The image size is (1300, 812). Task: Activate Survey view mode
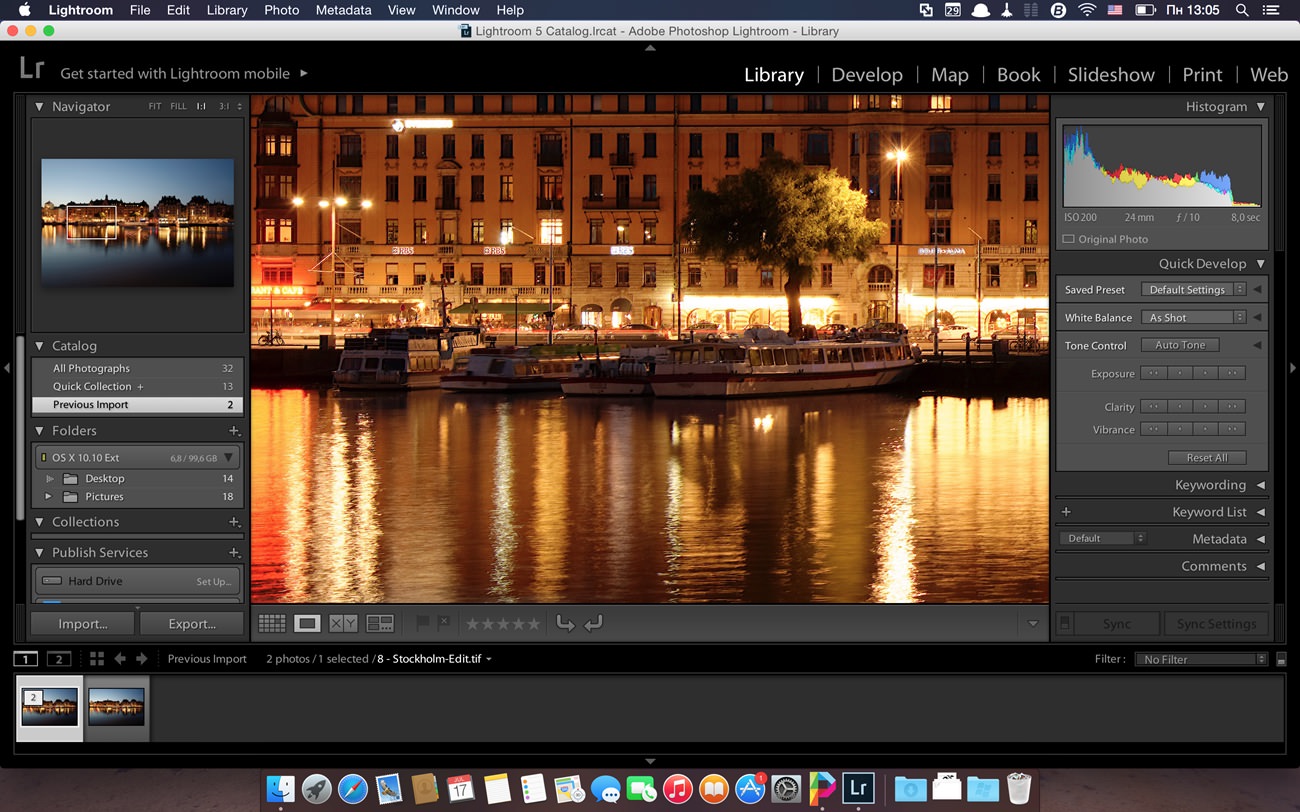379,622
